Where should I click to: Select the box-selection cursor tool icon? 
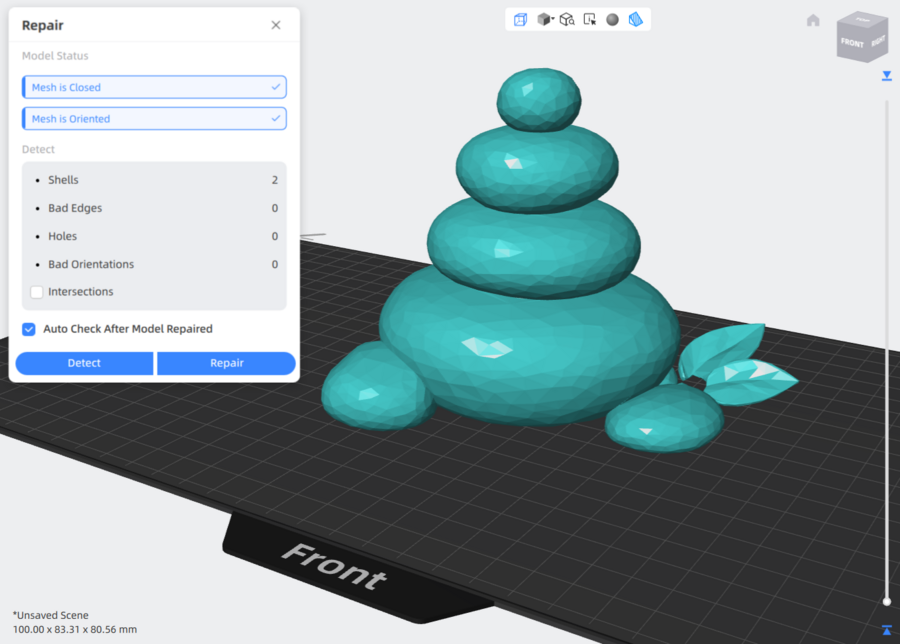tap(589, 20)
